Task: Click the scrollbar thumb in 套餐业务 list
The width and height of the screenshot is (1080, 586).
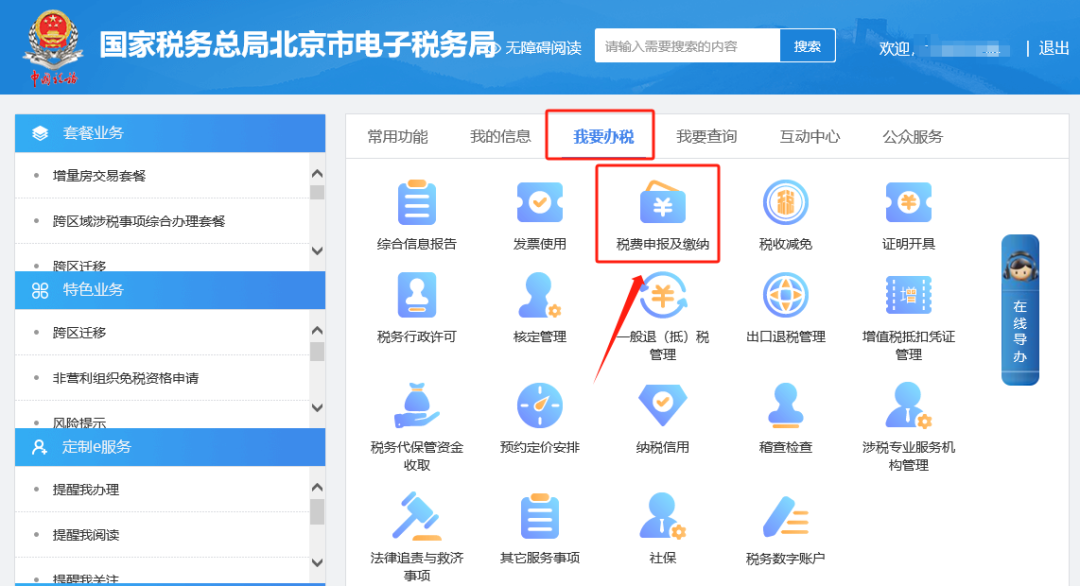Action: (x=317, y=192)
